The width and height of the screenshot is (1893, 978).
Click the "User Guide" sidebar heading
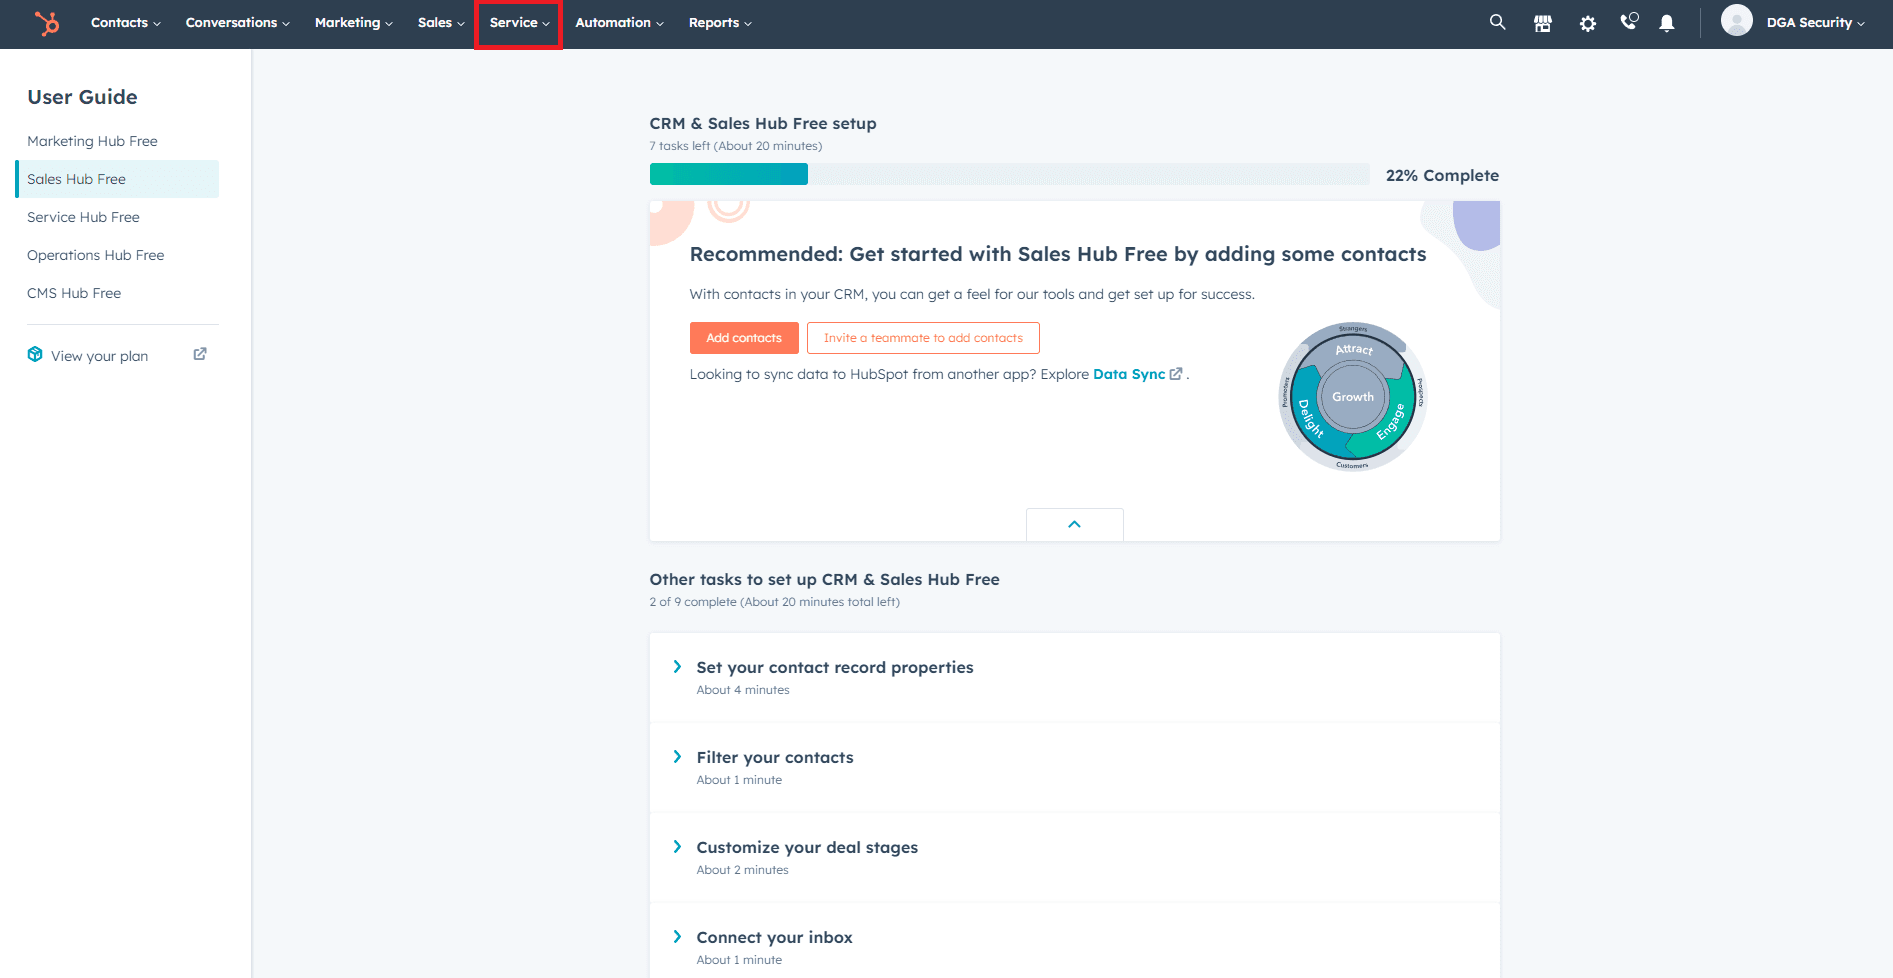tap(82, 97)
